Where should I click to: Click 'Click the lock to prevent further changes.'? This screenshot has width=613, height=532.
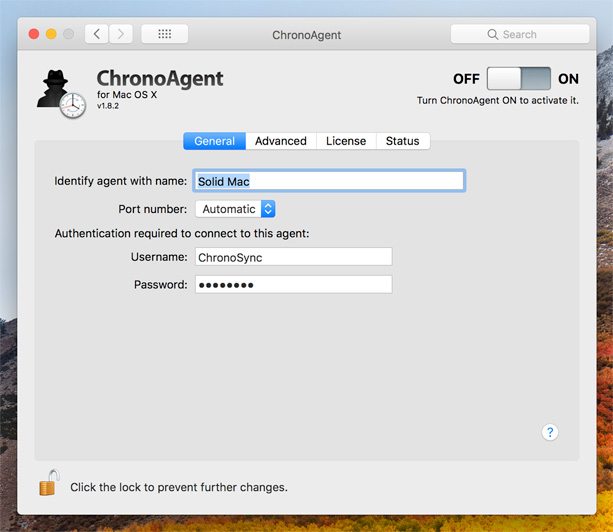coord(179,487)
